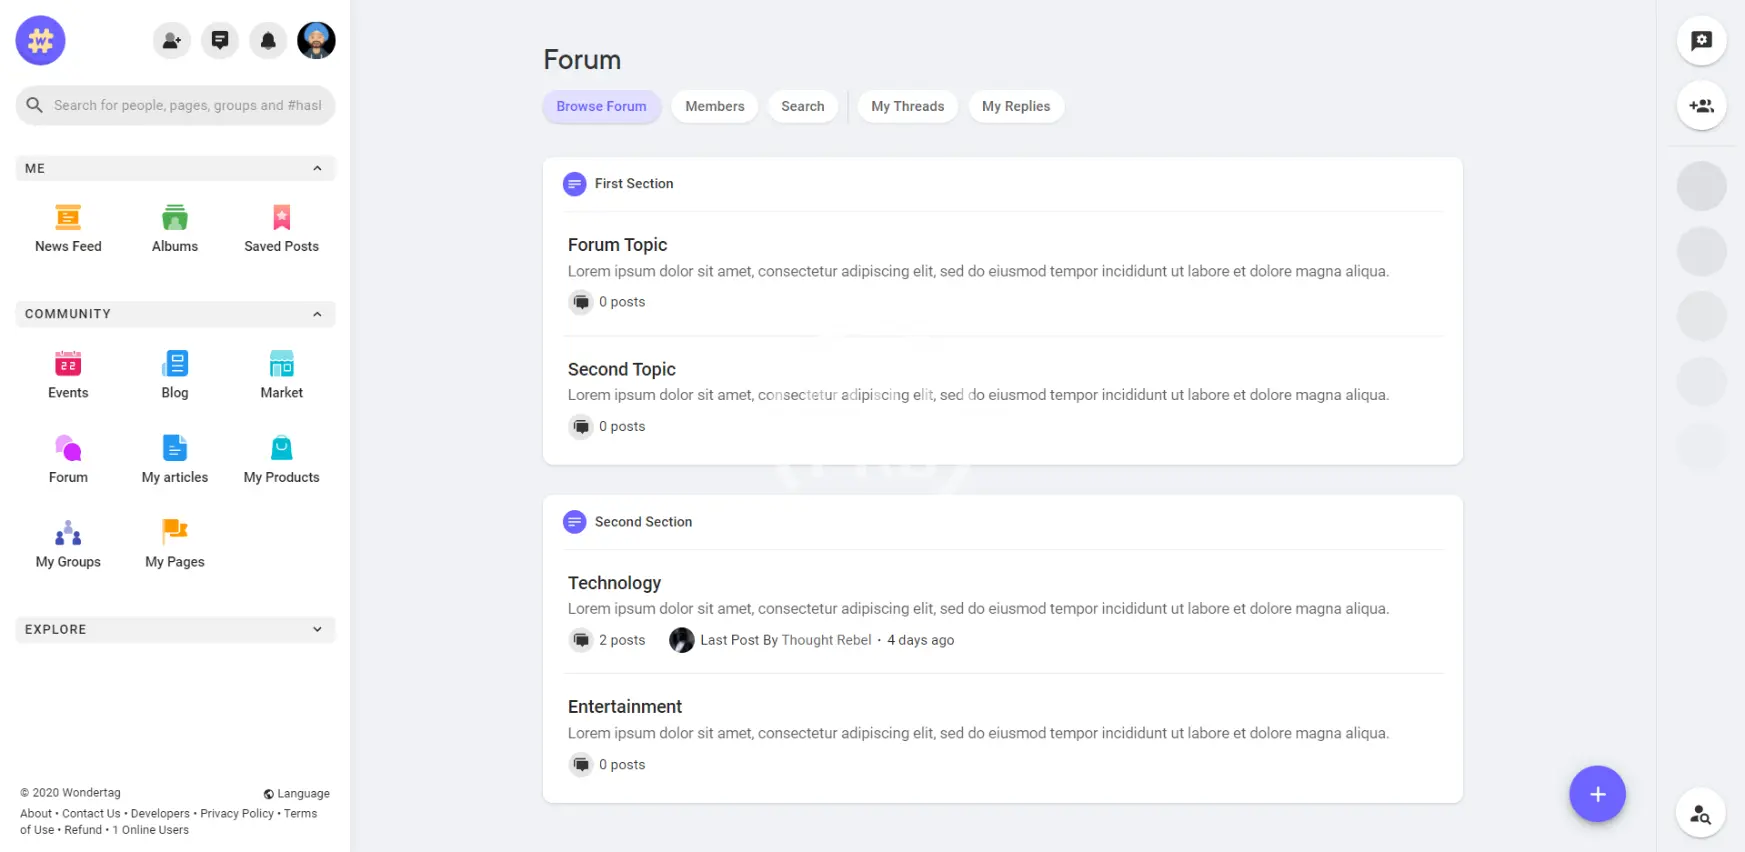Open the Technology forum topic
The width and height of the screenshot is (1745, 852).
(614, 583)
